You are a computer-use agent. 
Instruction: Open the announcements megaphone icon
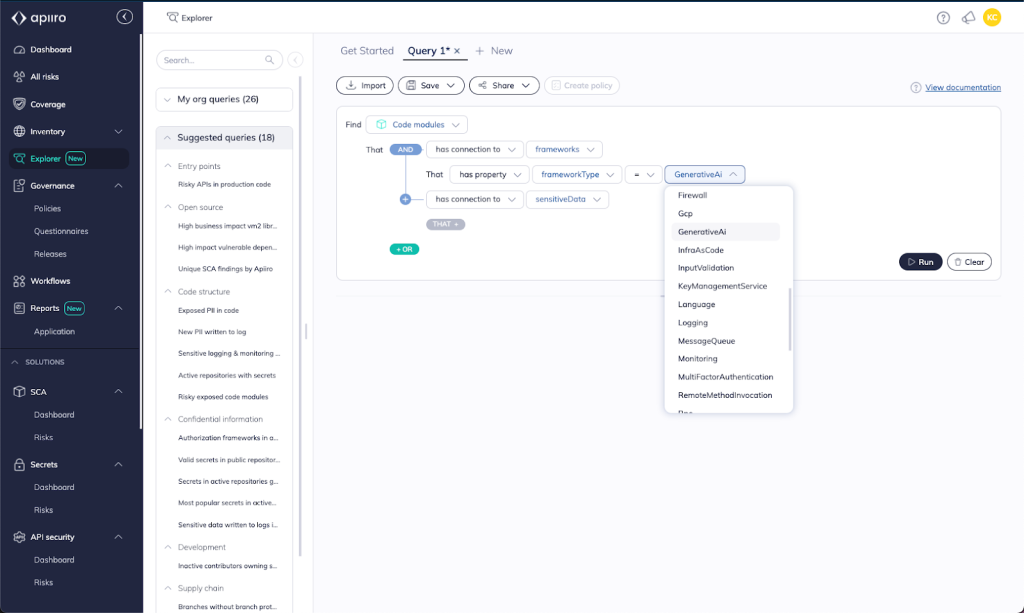tap(968, 18)
